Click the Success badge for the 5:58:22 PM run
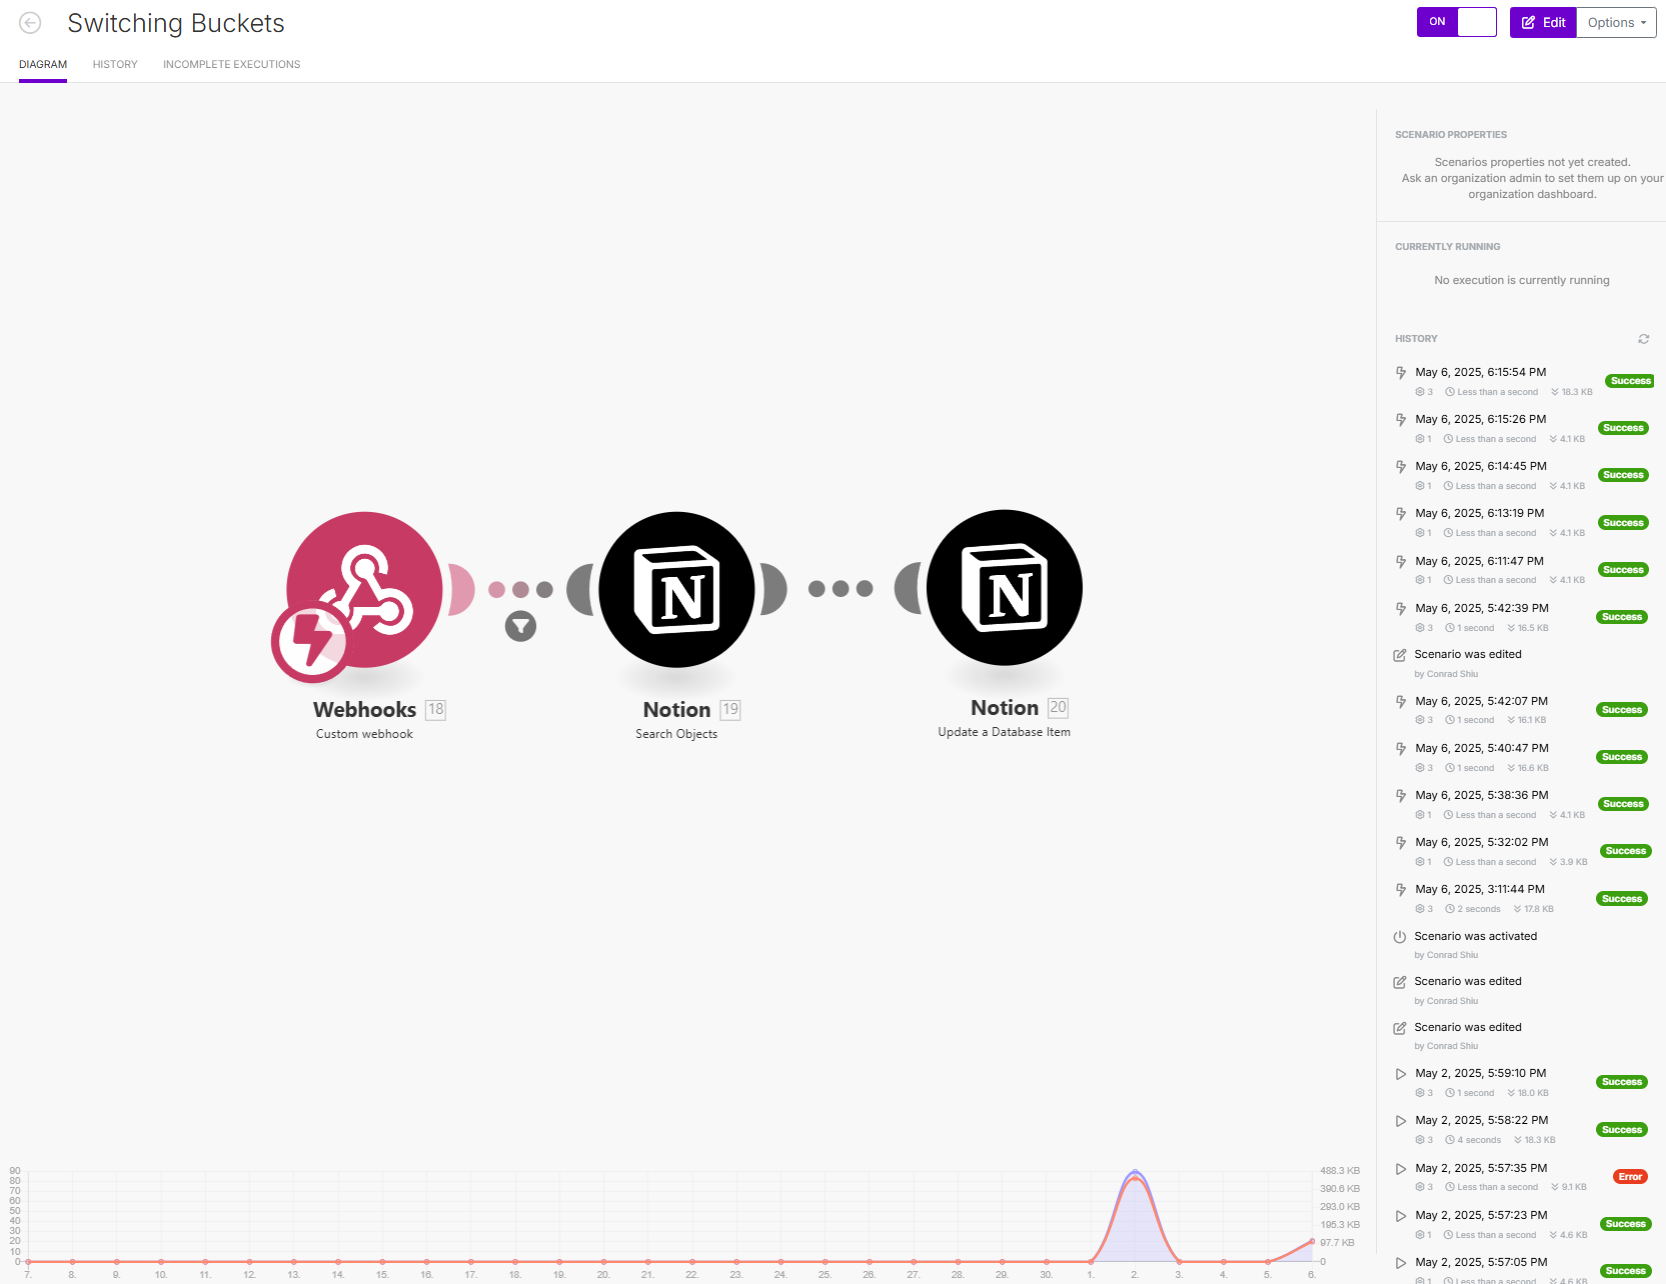This screenshot has width=1666, height=1284. point(1622,1130)
